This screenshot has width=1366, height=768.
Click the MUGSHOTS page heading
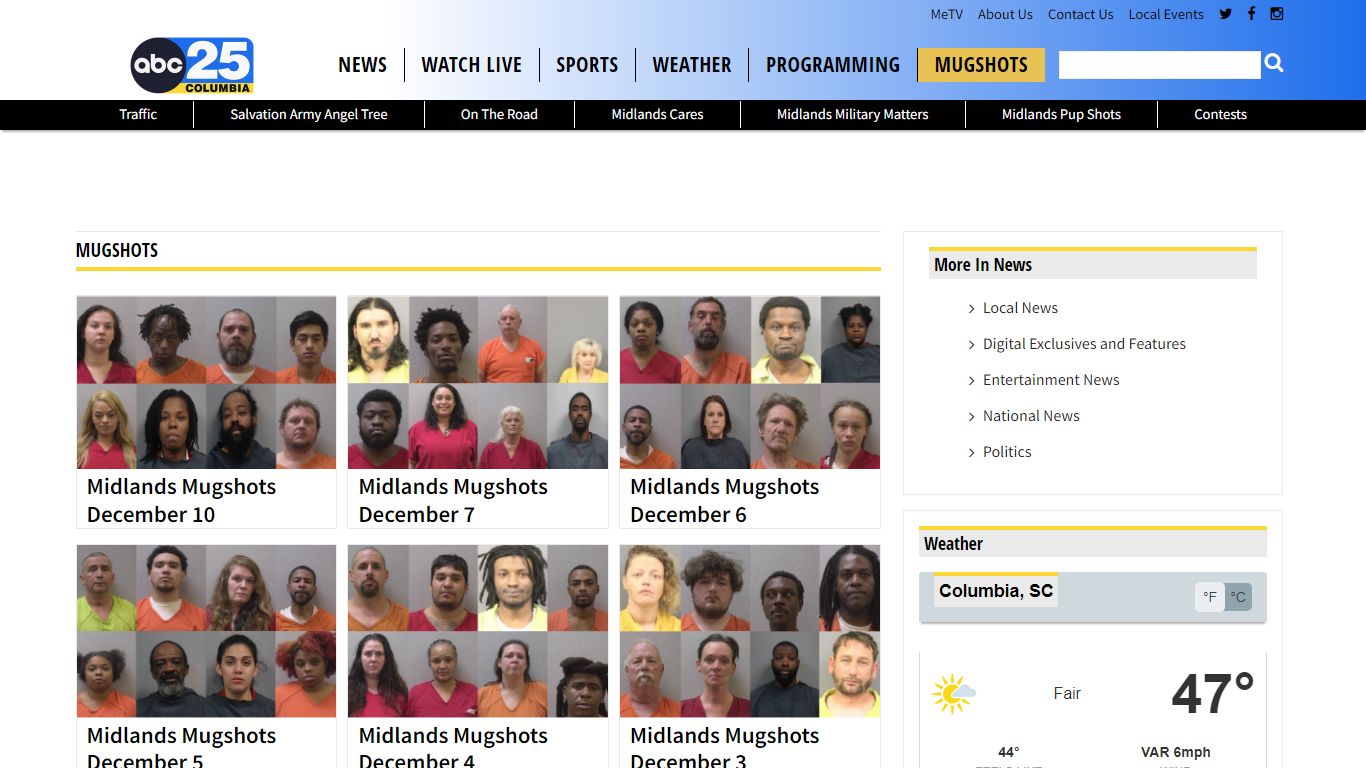pos(117,250)
